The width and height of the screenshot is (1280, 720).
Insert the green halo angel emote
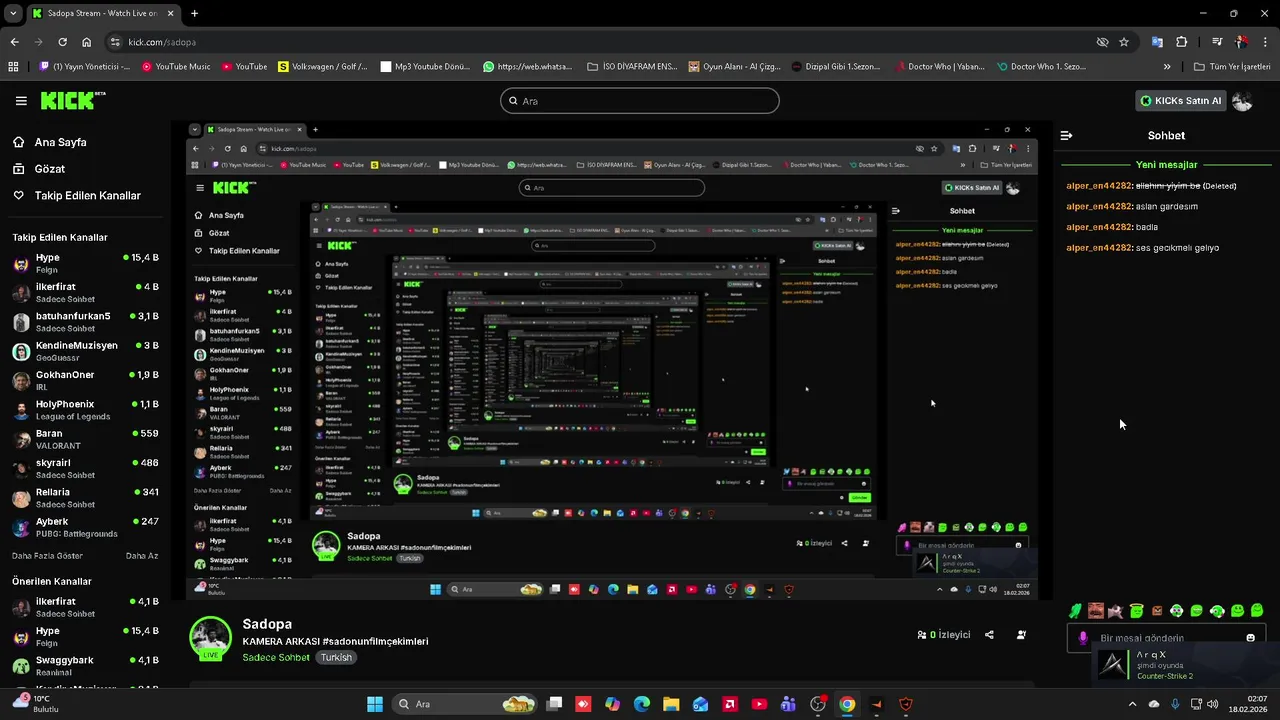click(x=1136, y=611)
